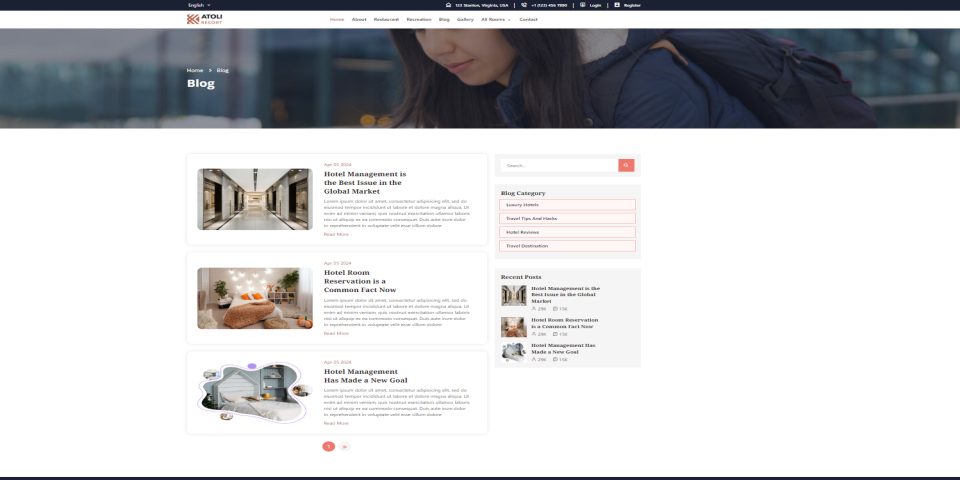Click page 1 pagination button
960x480 pixels.
329,447
